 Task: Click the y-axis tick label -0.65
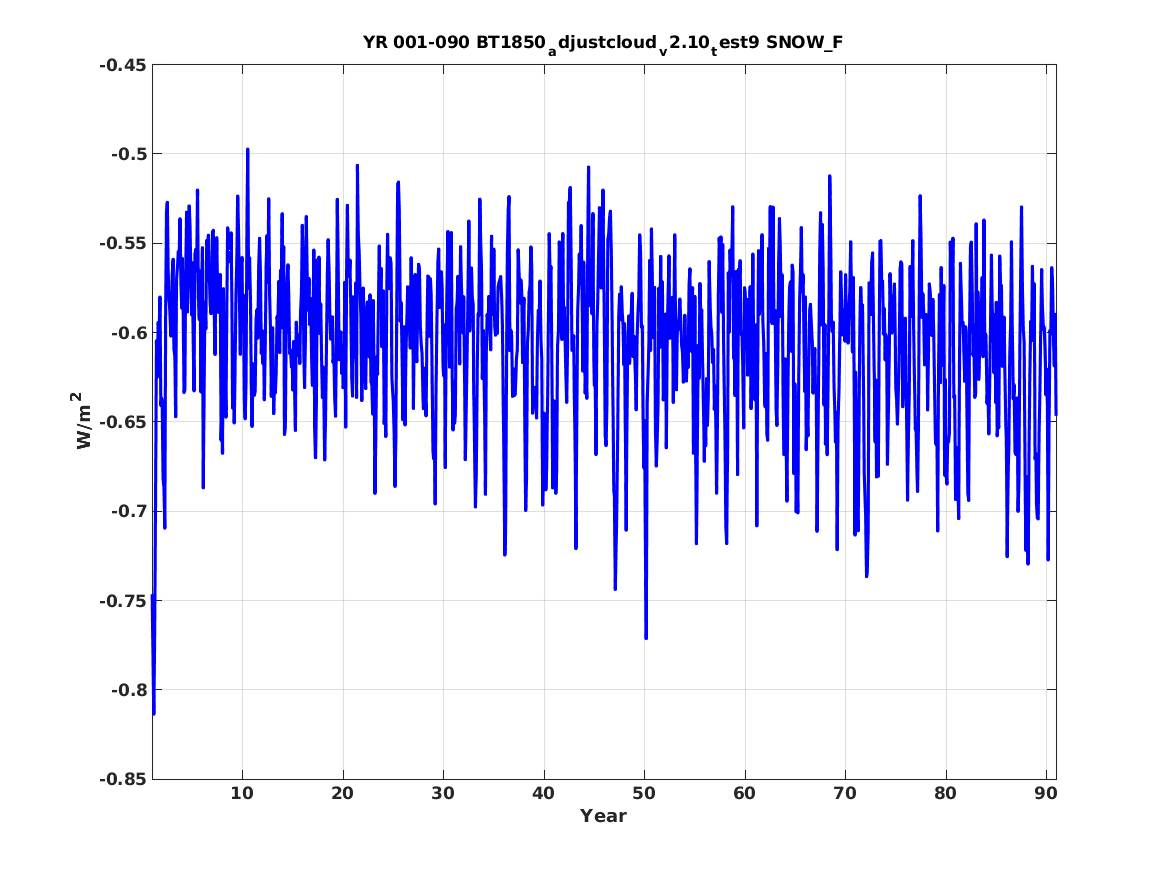click(123, 422)
